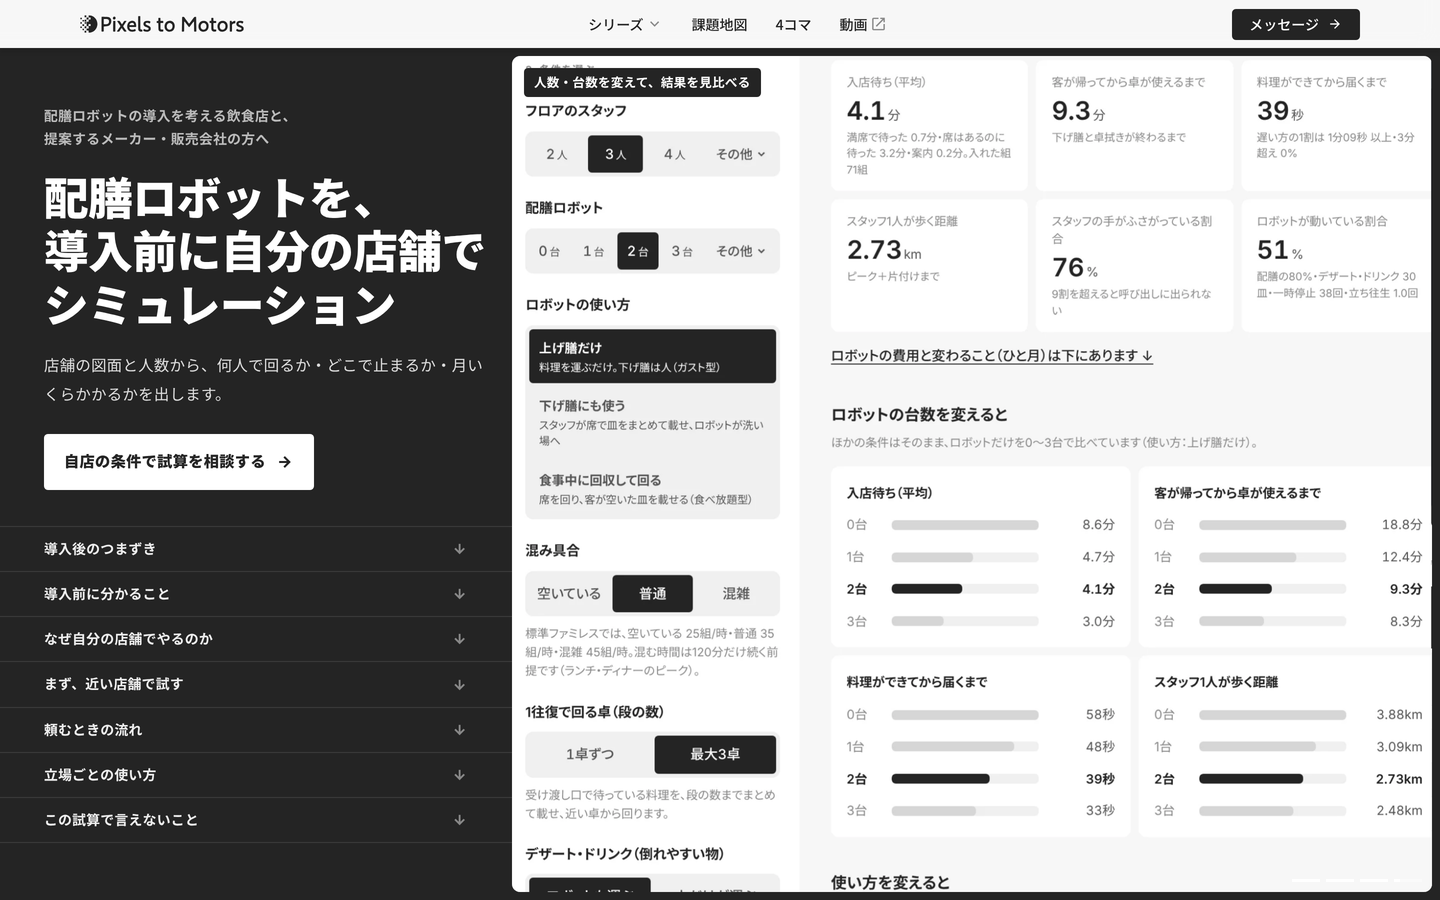Choose 混雑 congestion level
Image resolution: width=1440 pixels, height=900 pixels.
pos(736,594)
